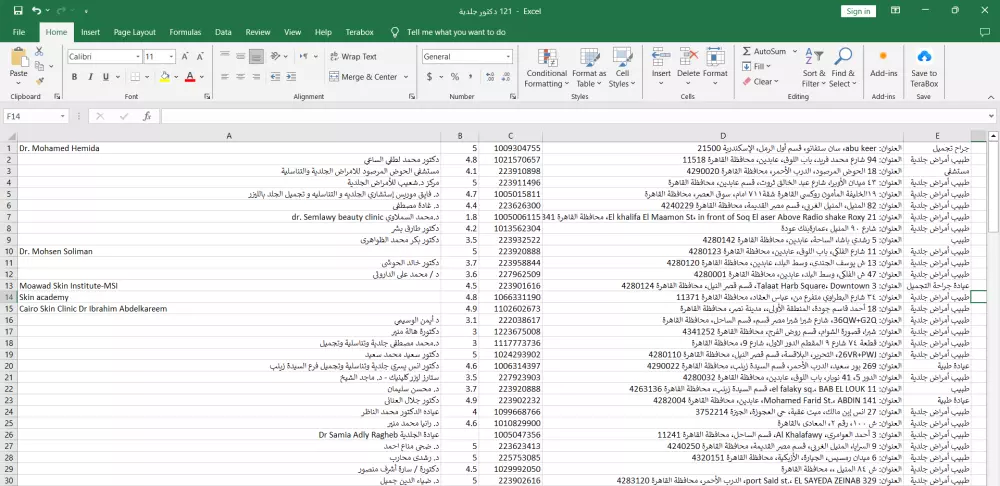
Task: Click the Middle Align icon
Action: click(x=240, y=57)
